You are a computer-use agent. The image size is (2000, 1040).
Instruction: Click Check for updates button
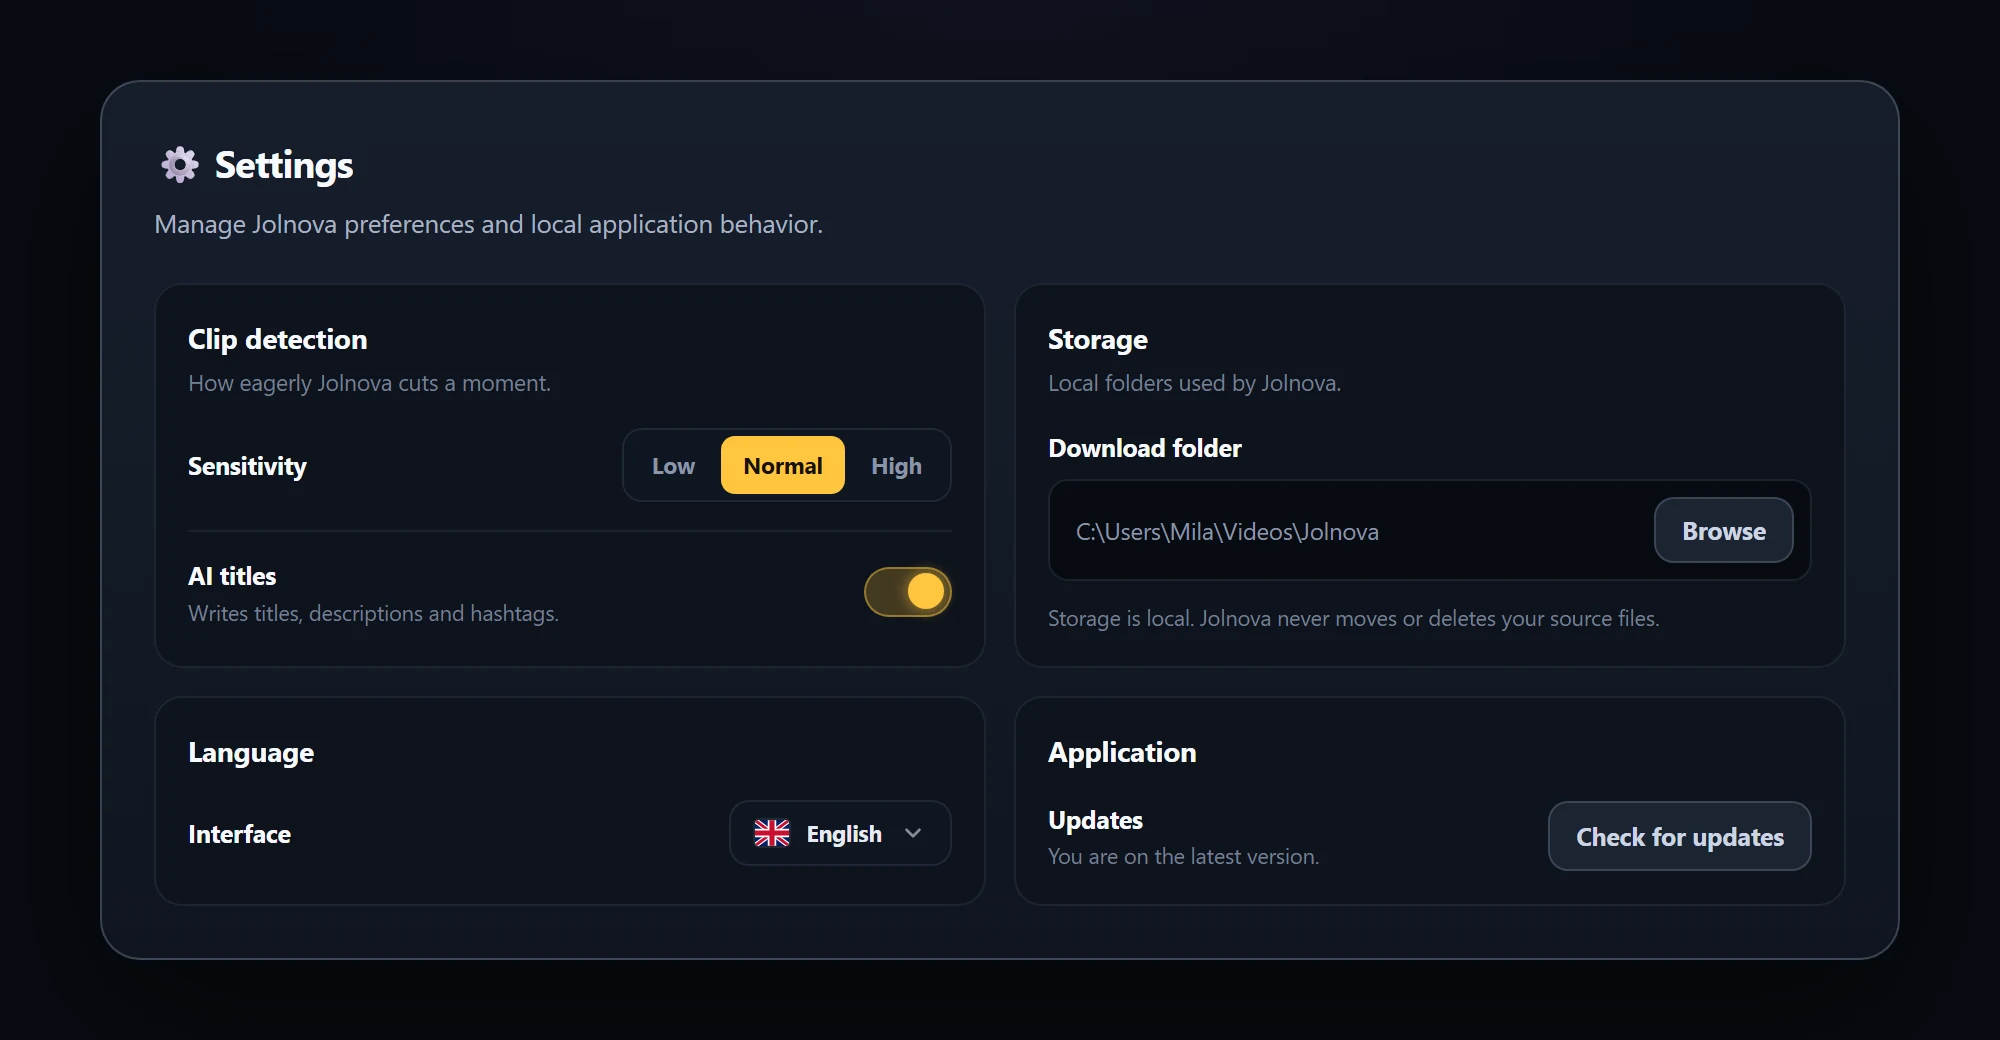1680,837
